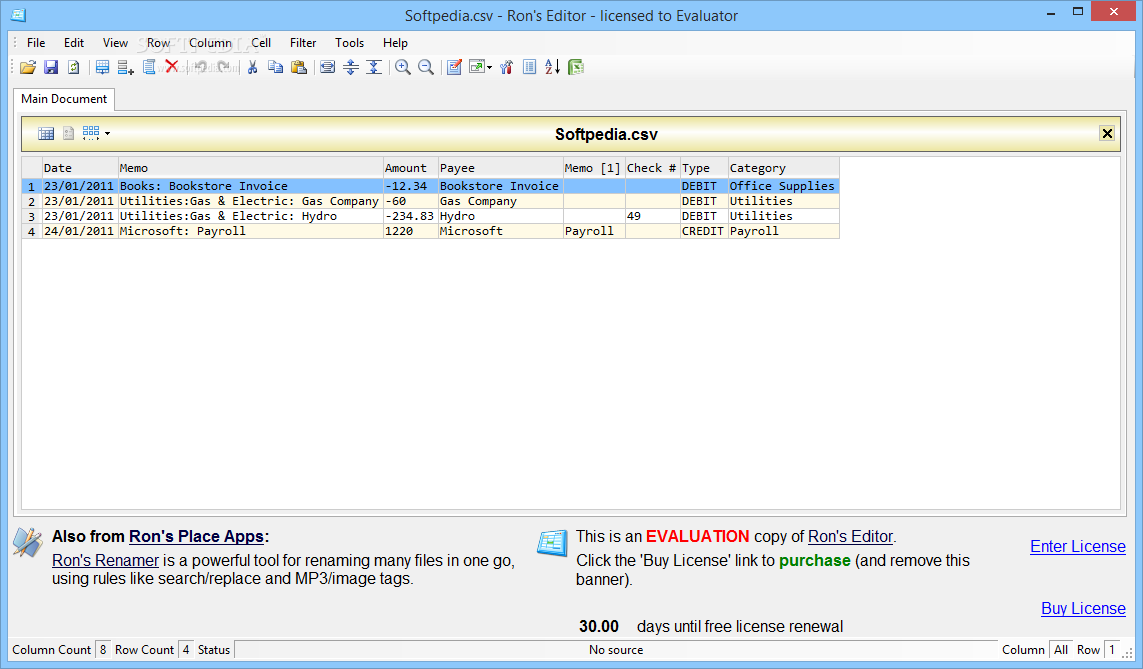Select the 'Office Supplies' category cell
Image resolution: width=1143 pixels, height=669 pixels.
(x=784, y=186)
